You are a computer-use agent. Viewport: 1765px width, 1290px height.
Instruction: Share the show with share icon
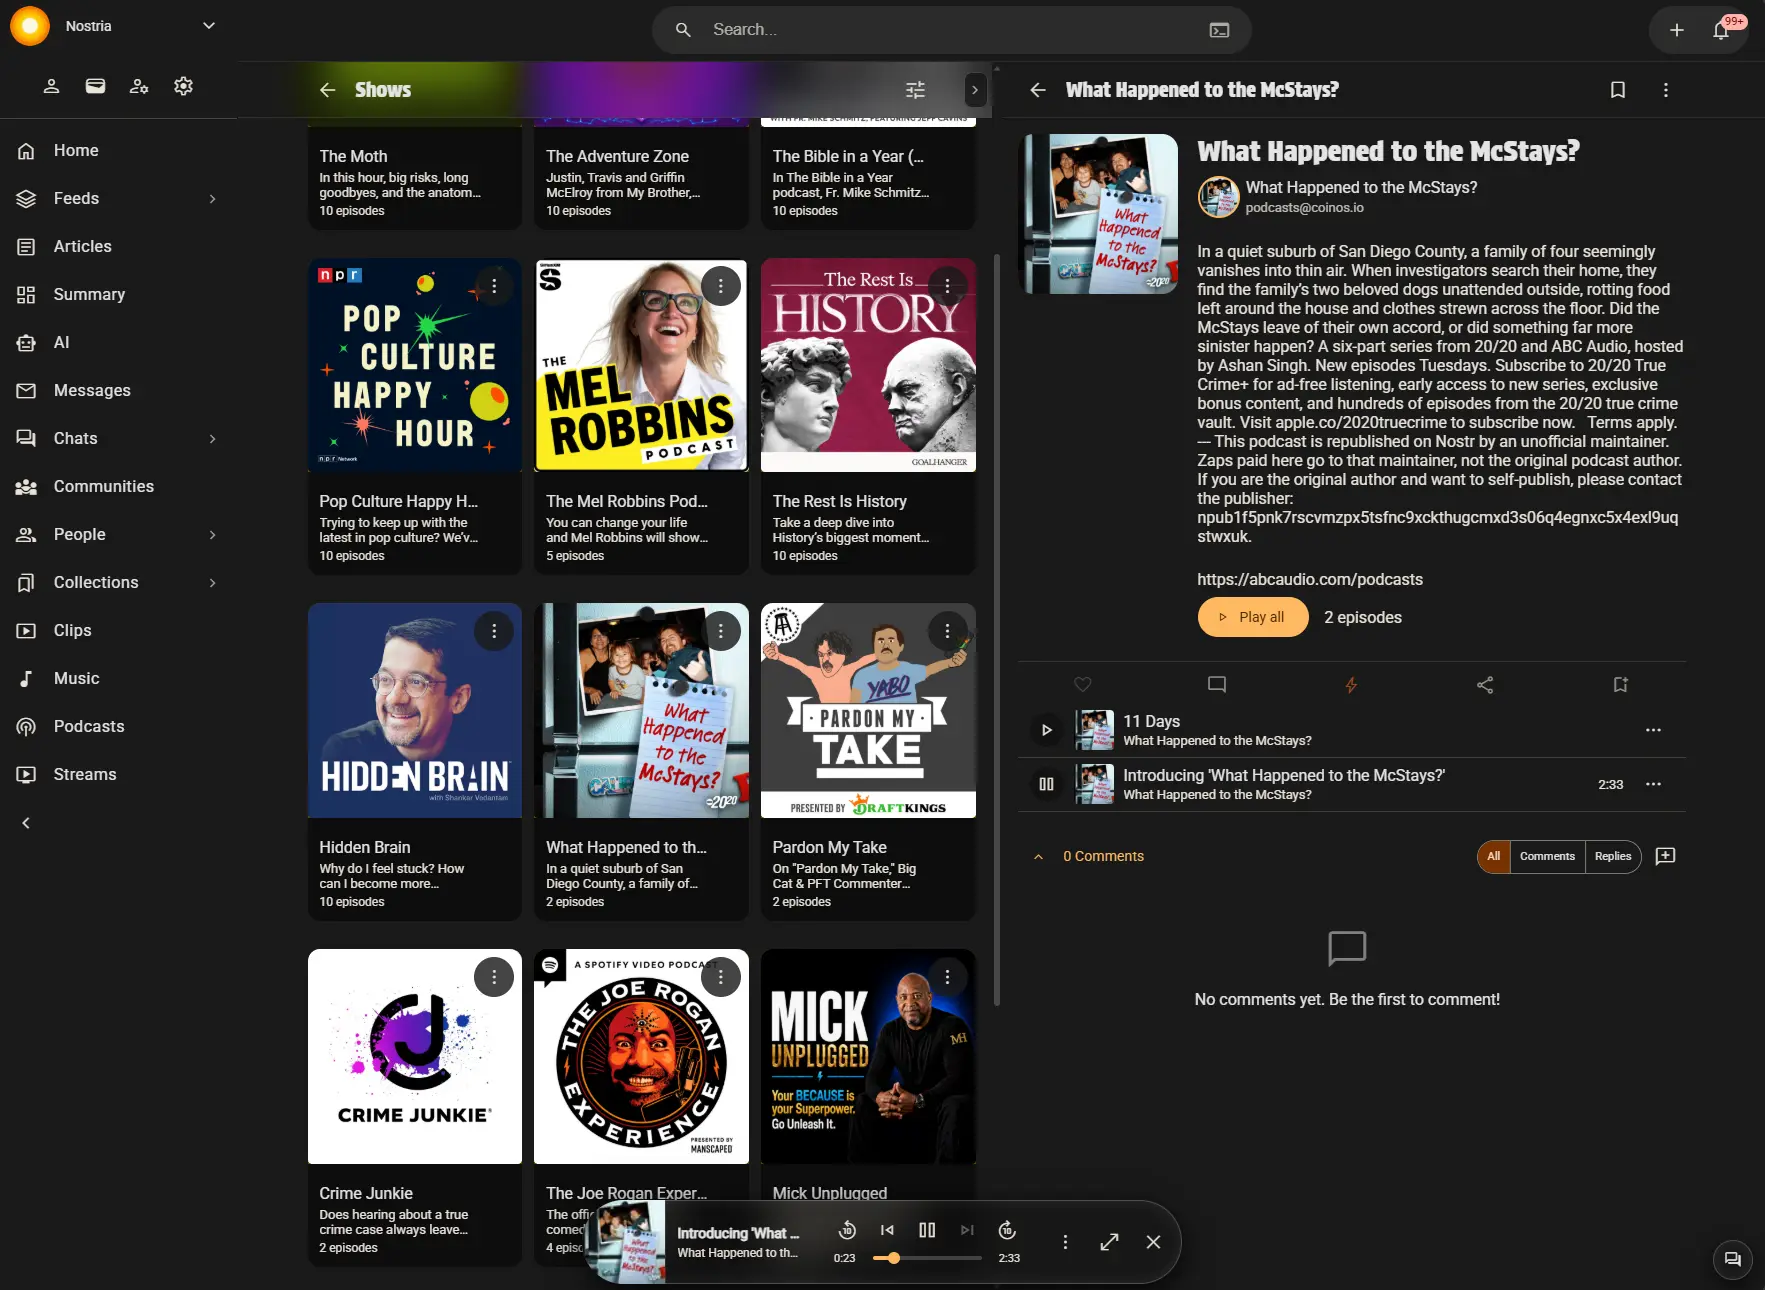click(1485, 685)
